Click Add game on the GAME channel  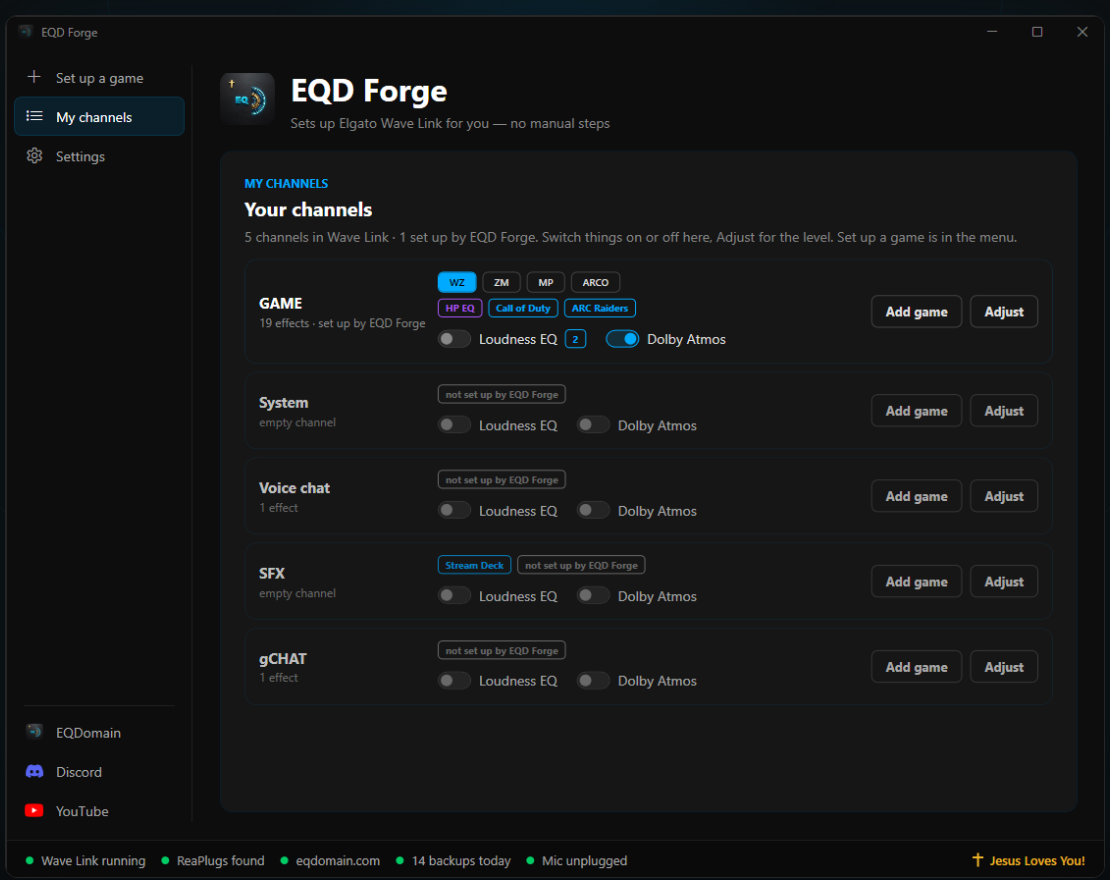pyautogui.click(x=916, y=312)
